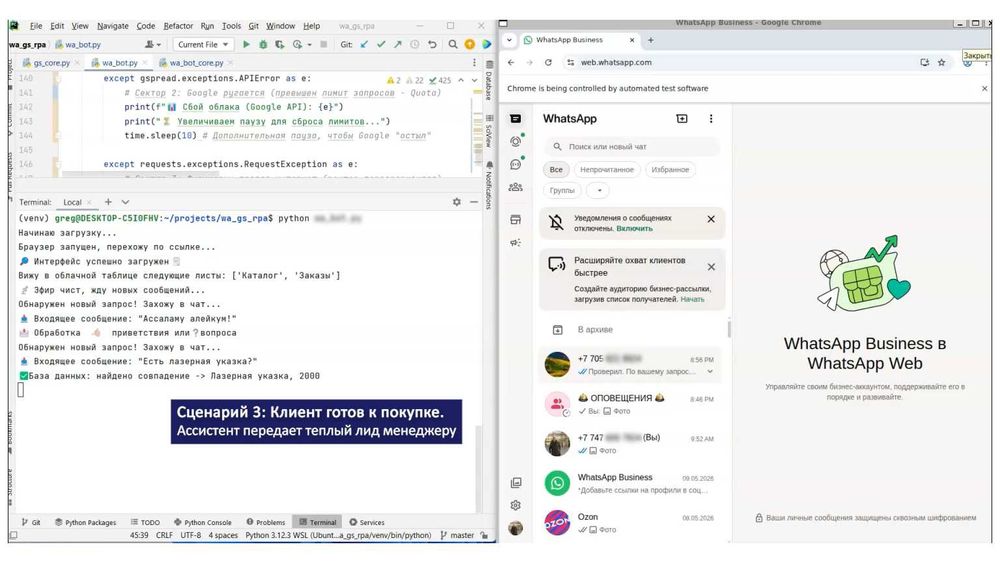
Task: Dismiss the notifications disabled banner
Action: pyautogui.click(x=711, y=219)
